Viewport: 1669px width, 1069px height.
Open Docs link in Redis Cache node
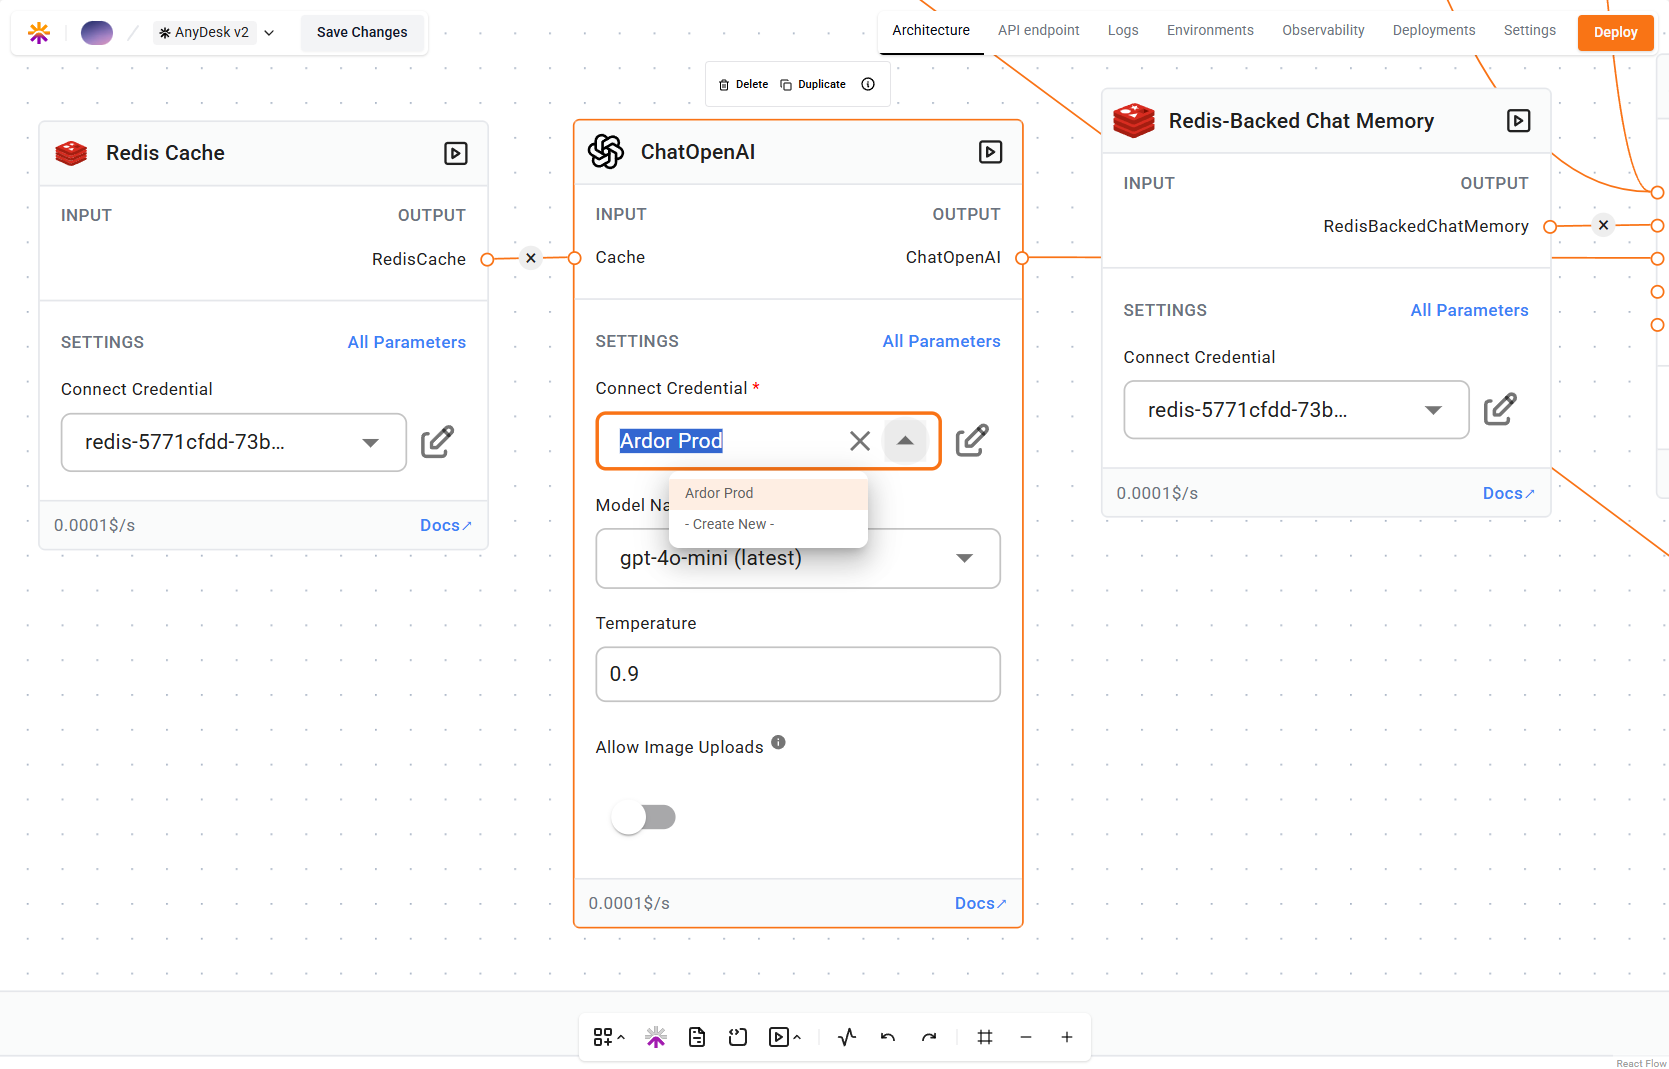(446, 525)
